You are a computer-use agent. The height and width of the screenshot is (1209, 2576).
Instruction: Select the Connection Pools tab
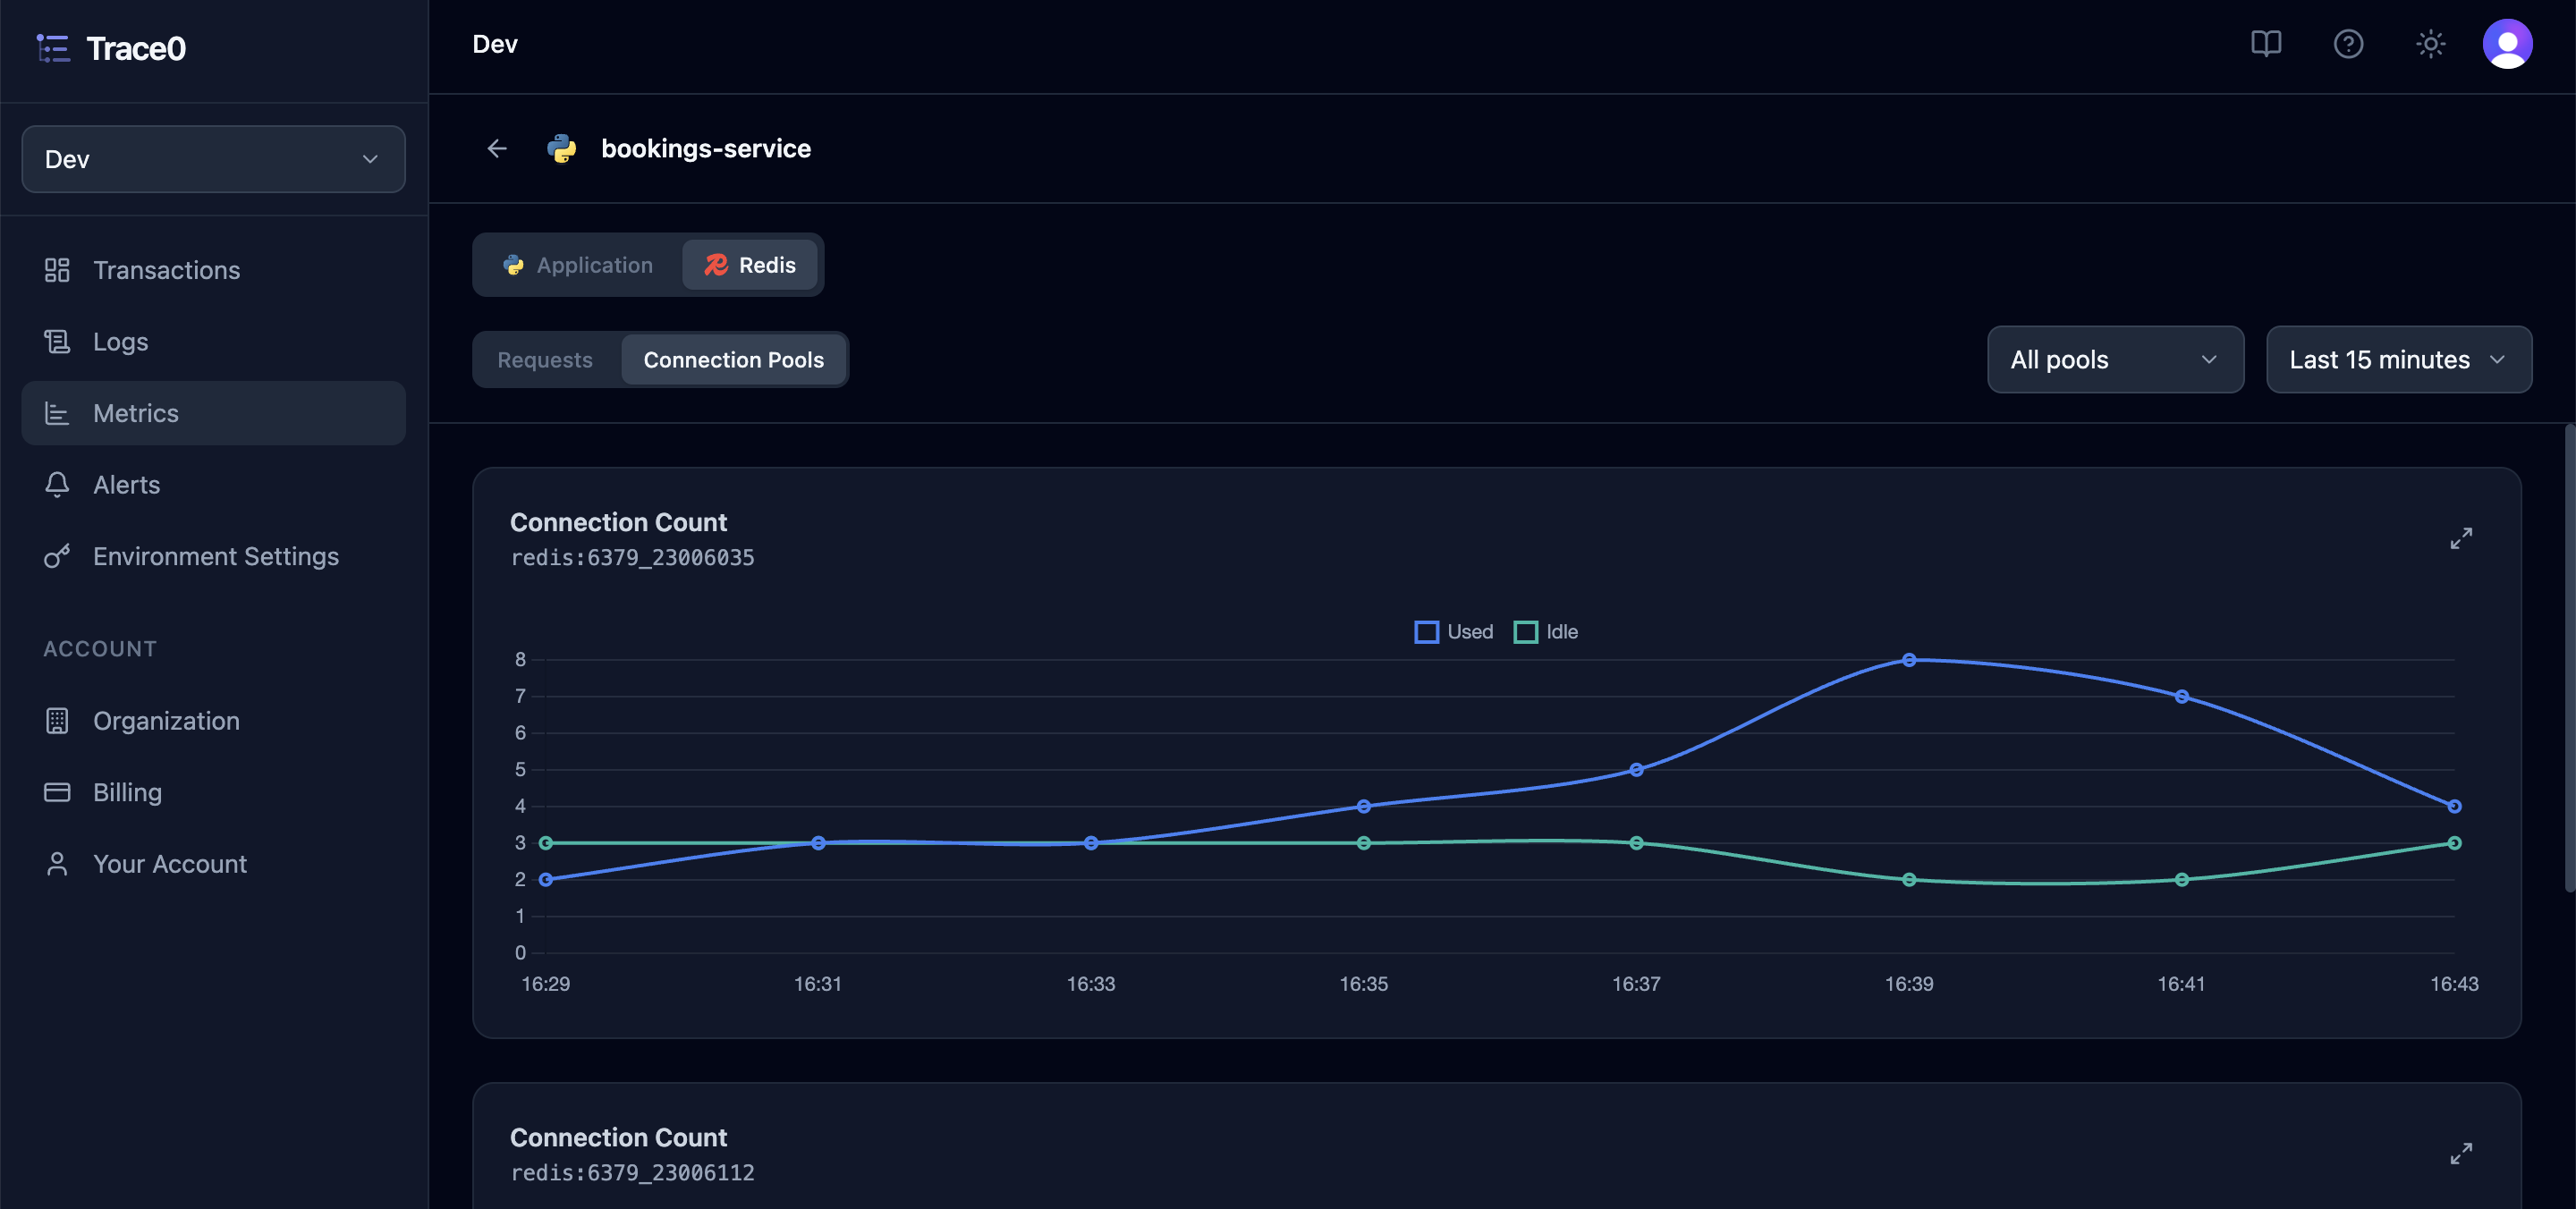click(733, 360)
